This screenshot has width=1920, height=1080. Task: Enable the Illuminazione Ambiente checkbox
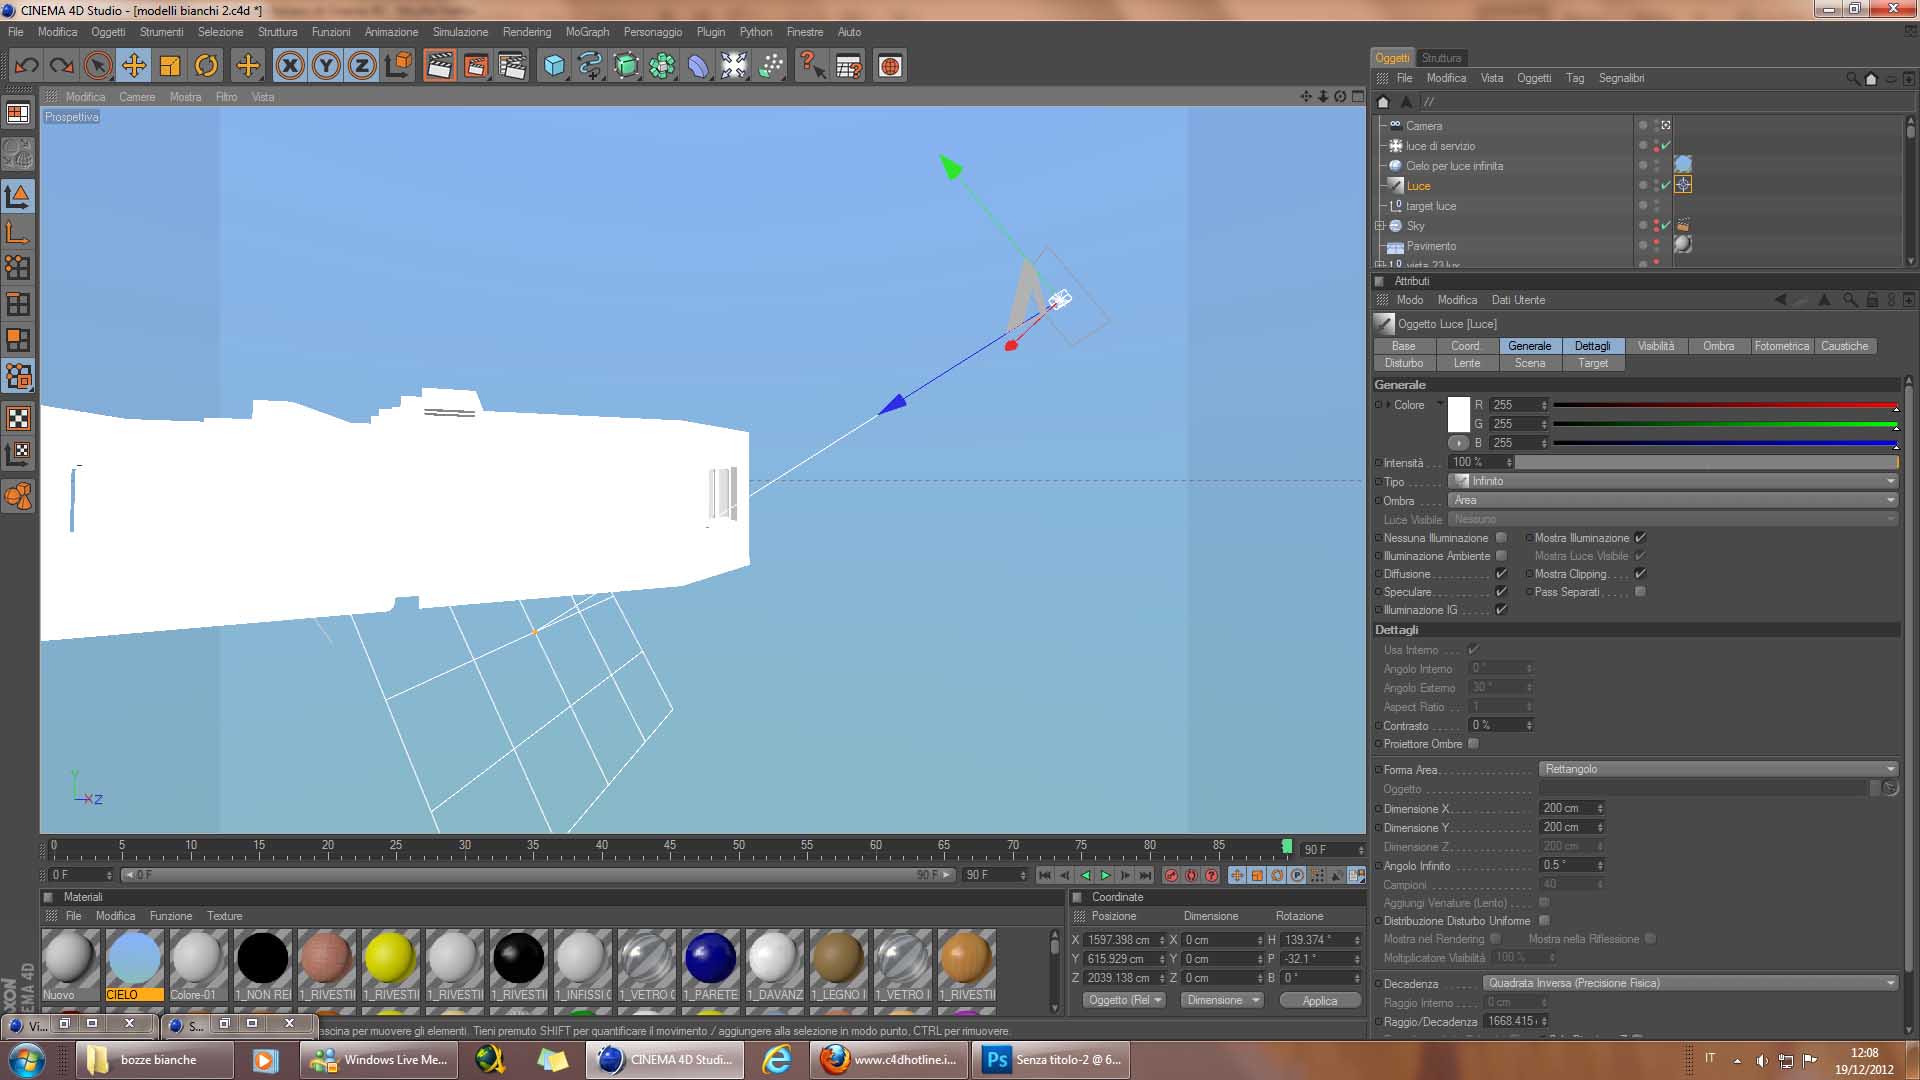click(1501, 556)
